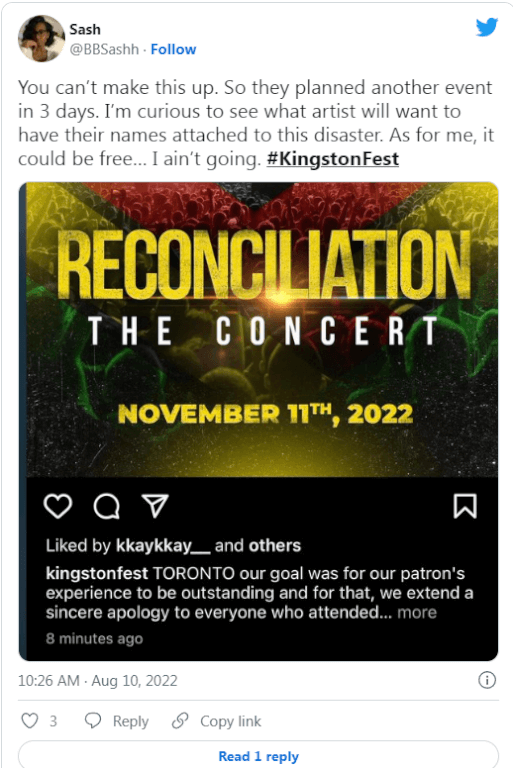Image resolution: width=513 pixels, height=768 pixels.
Task: Click the @BBSashh handle text
Action: point(104,49)
